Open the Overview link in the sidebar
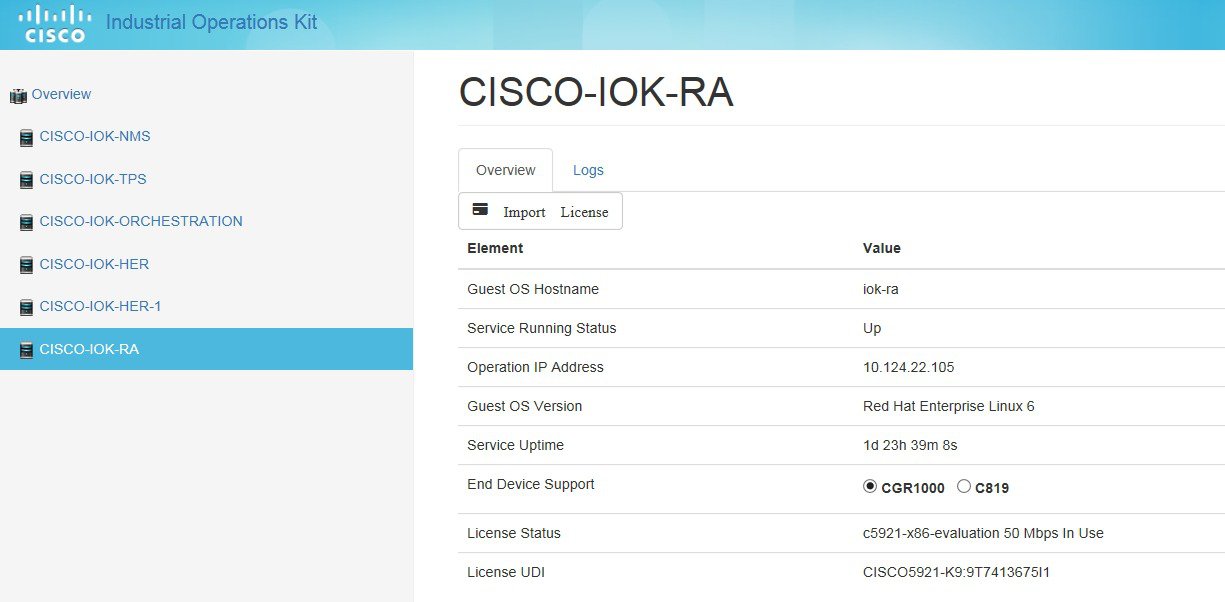This screenshot has width=1225, height=602. click(61, 94)
